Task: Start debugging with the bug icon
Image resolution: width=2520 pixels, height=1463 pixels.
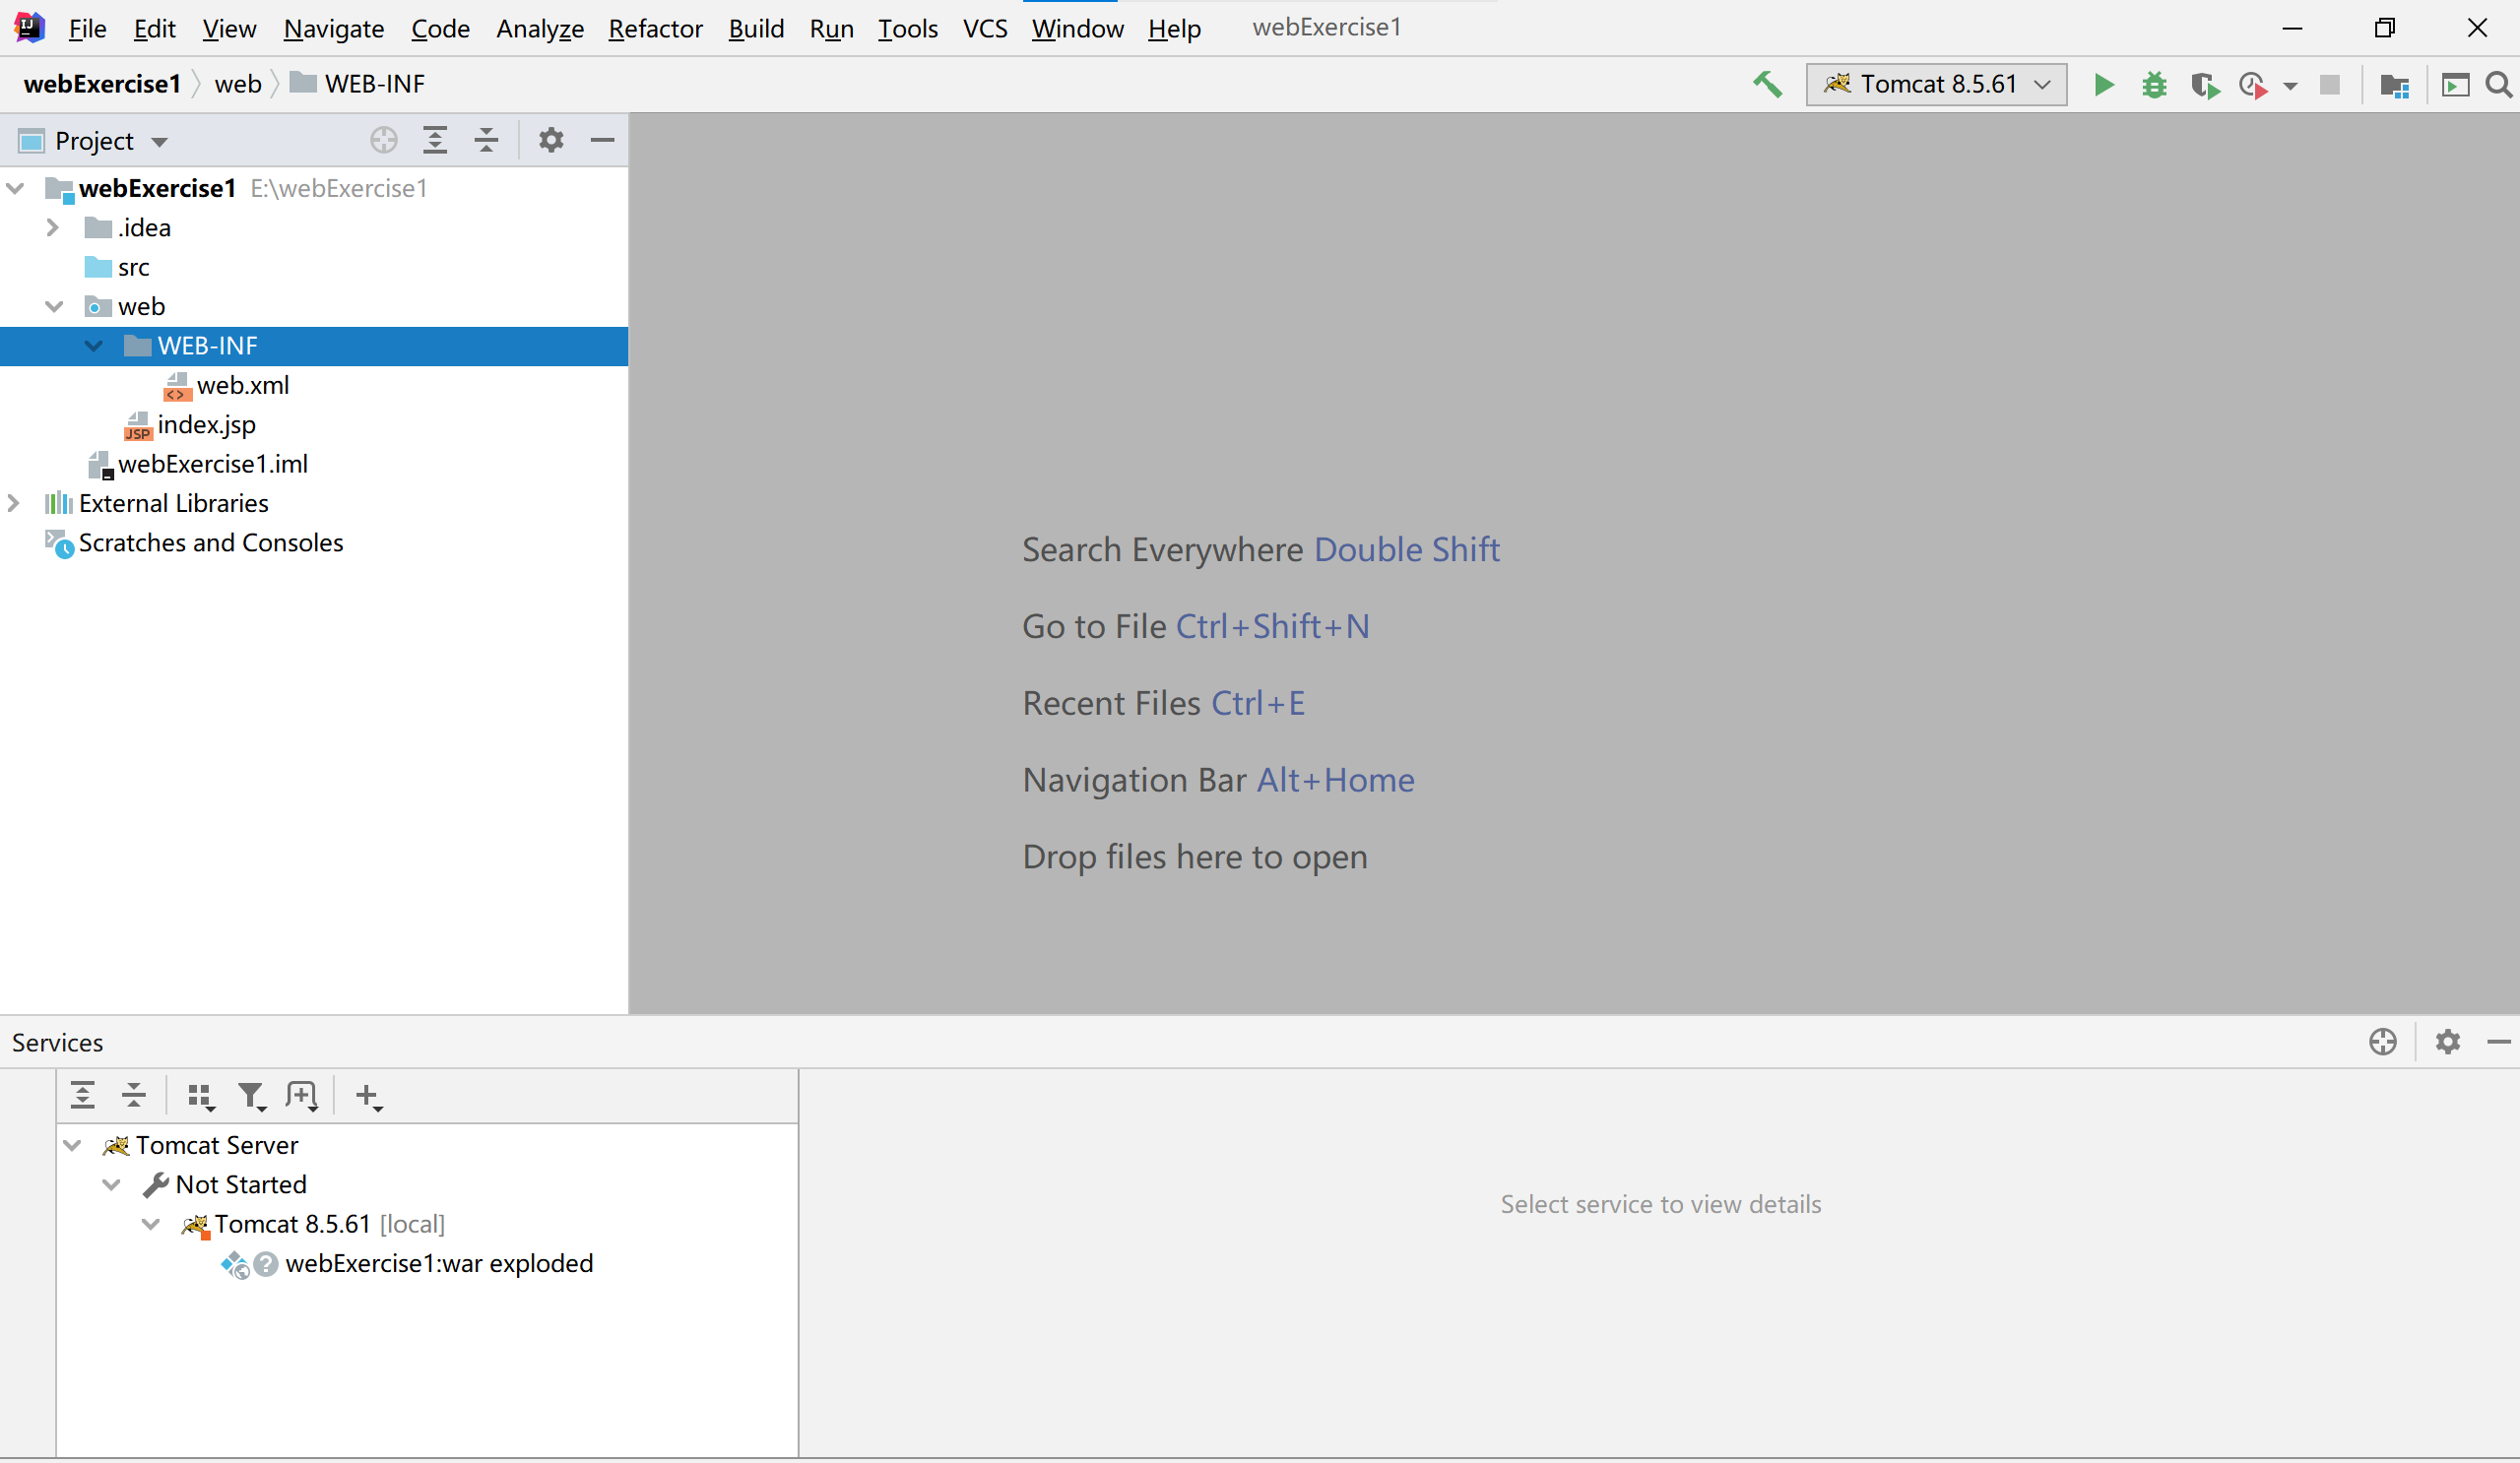Action: (2154, 85)
